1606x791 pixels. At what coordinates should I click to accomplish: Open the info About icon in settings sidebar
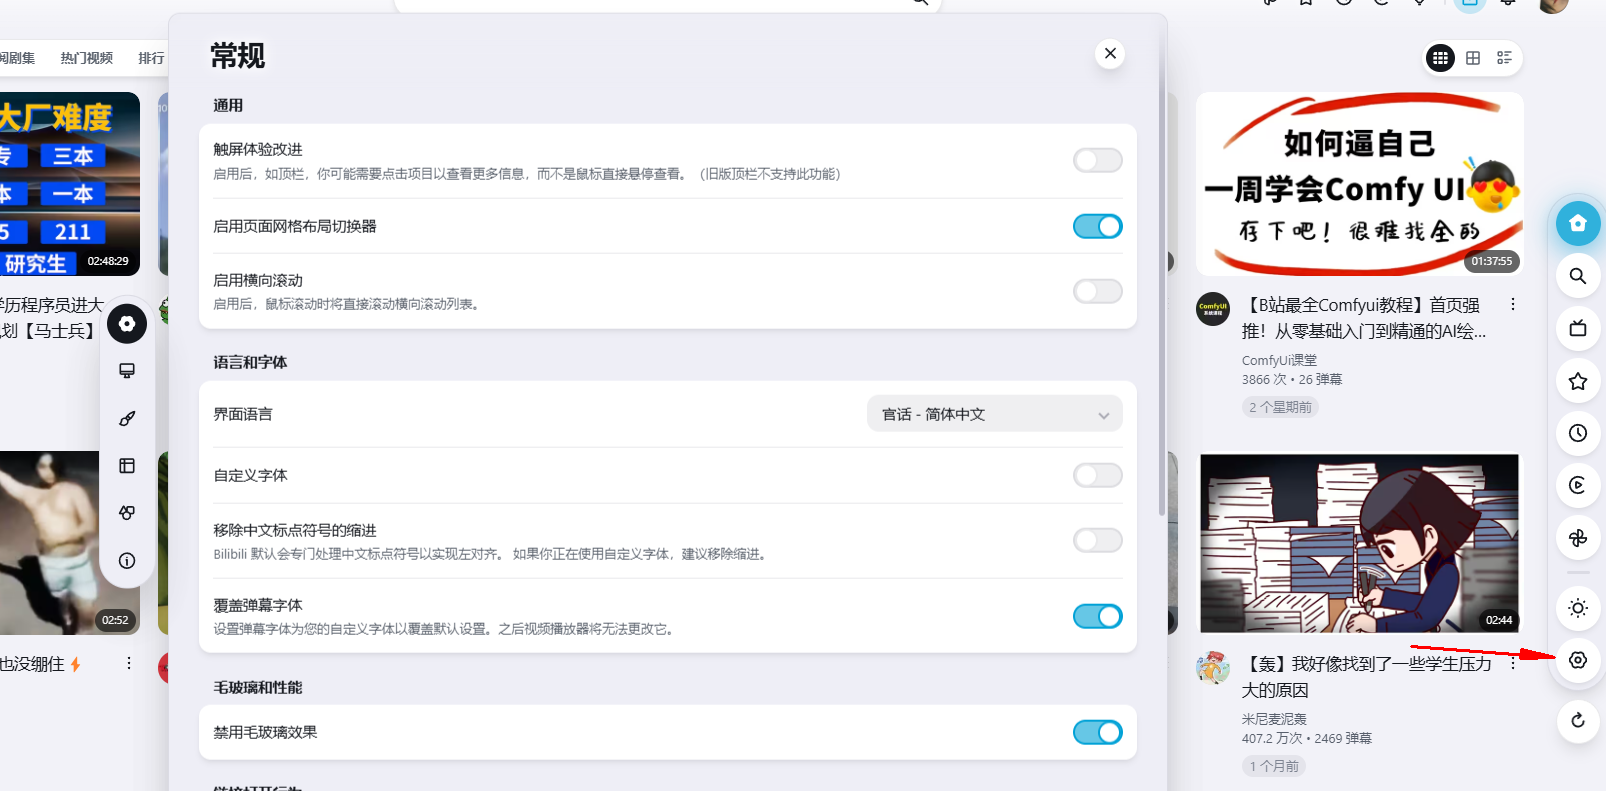[x=127, y=561]
